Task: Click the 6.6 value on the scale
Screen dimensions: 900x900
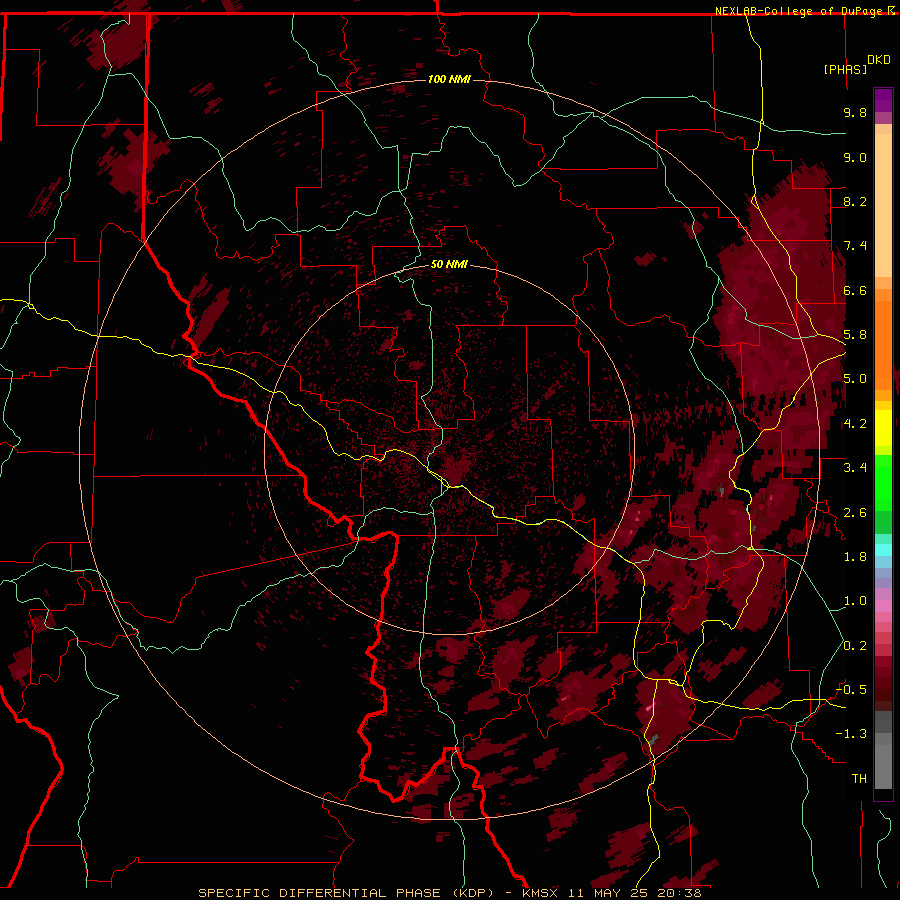Action: tap(855, 290)
